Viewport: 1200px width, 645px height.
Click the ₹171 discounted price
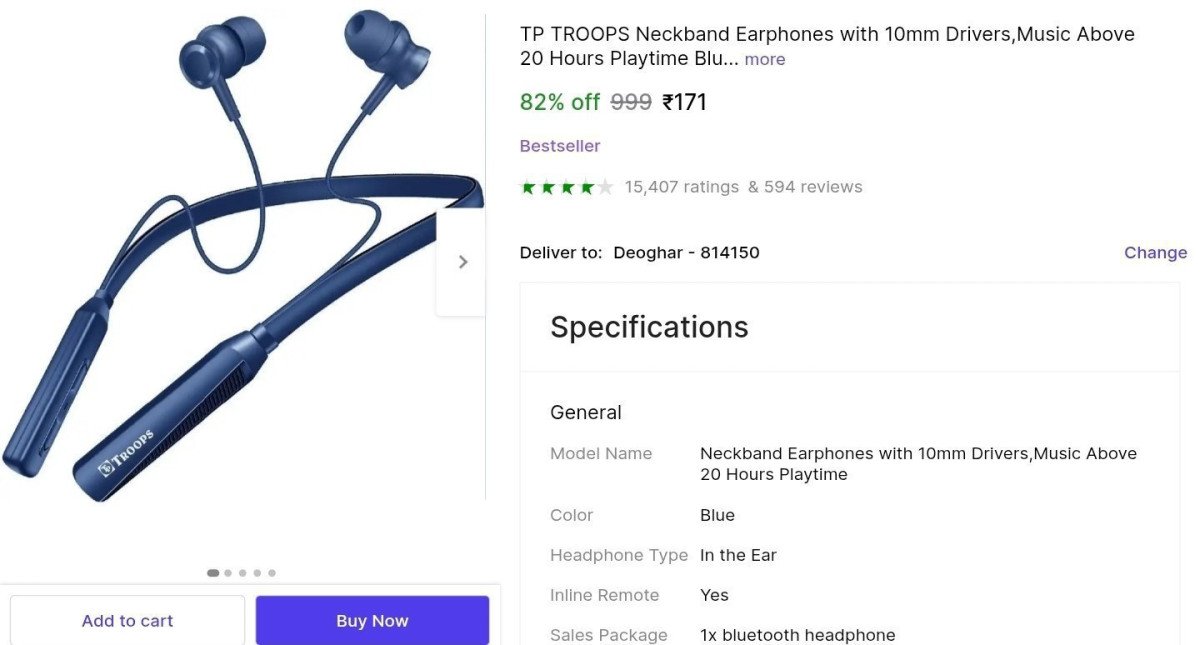685,102
